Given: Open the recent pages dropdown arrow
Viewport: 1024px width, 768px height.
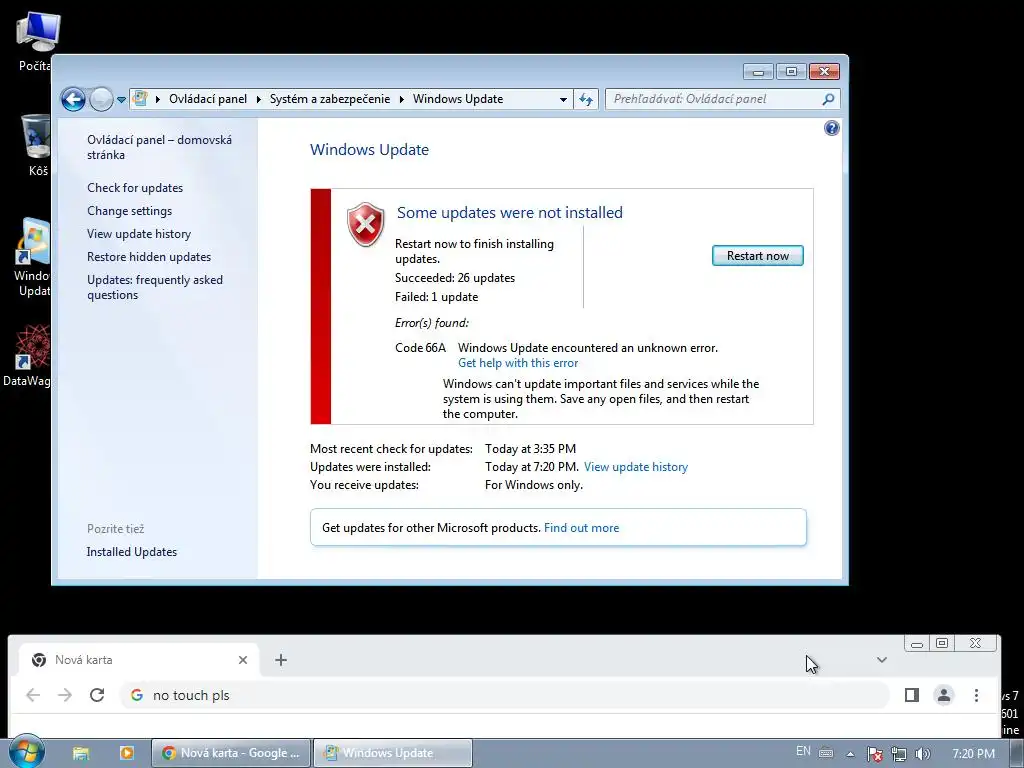Looking at the screenshot, I should [x=121, y=100].
